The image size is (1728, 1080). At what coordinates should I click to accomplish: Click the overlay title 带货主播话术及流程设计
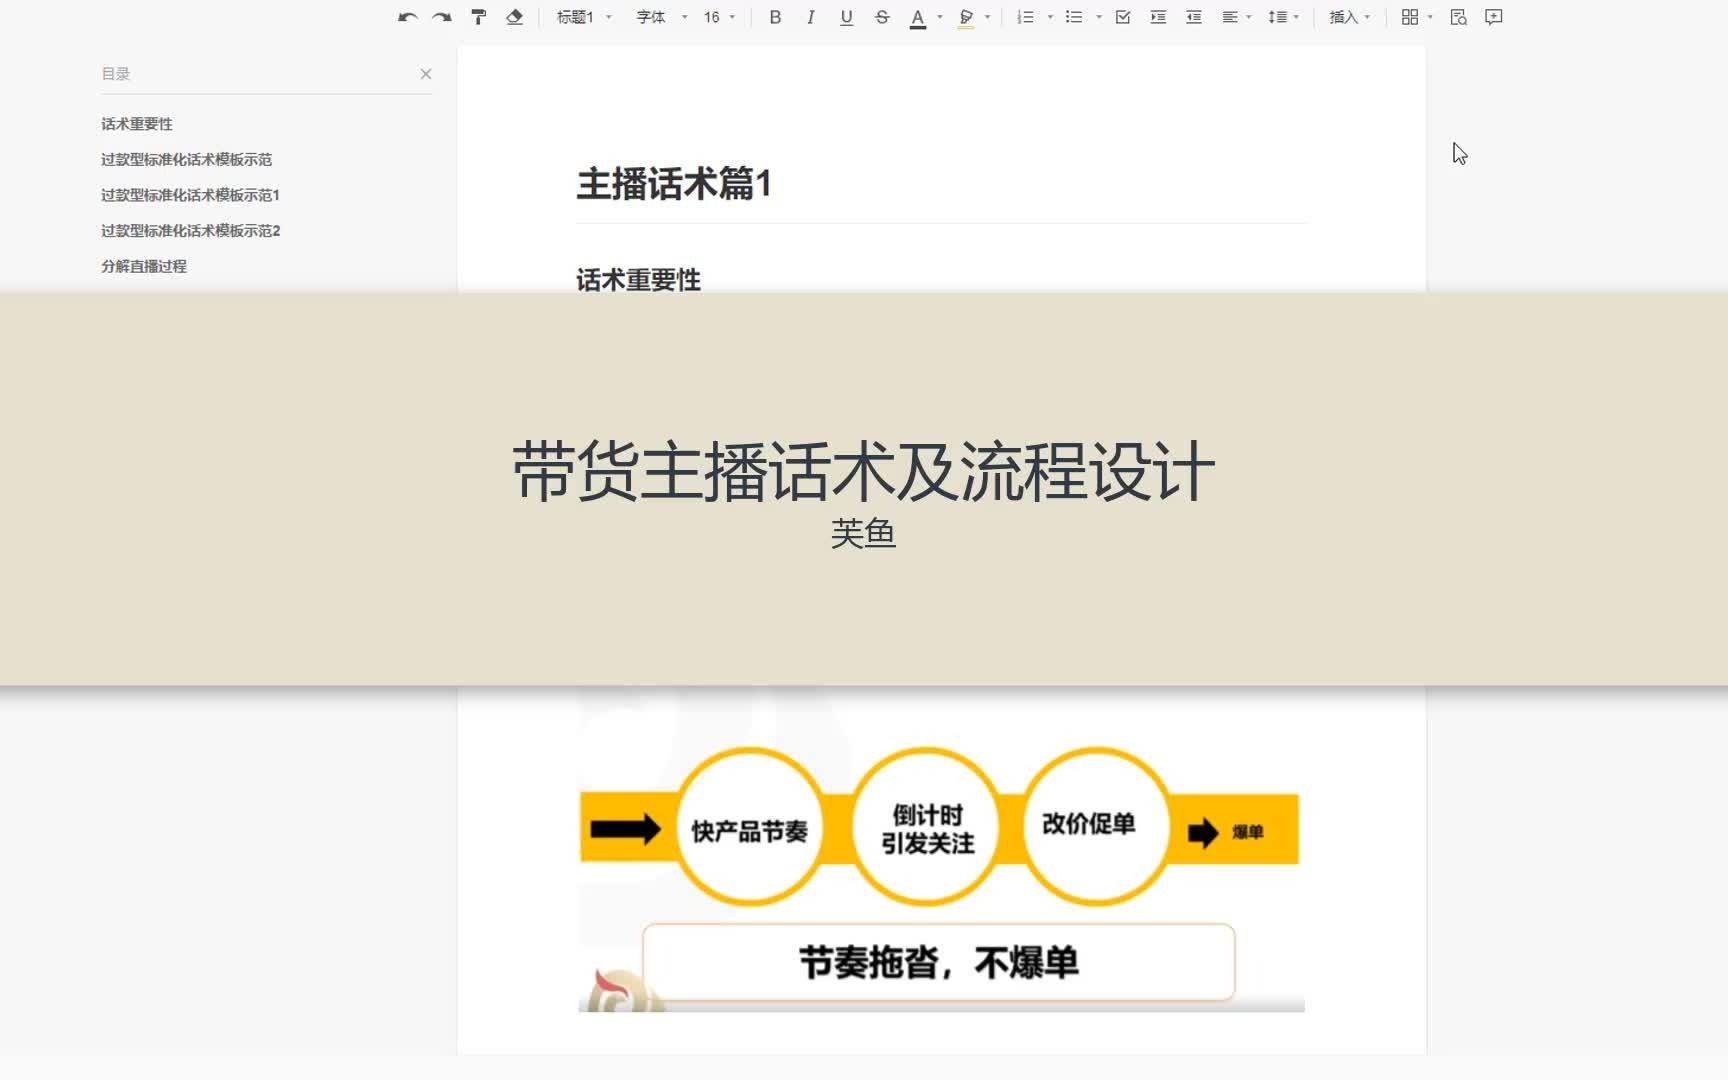[x=864, y=471]
